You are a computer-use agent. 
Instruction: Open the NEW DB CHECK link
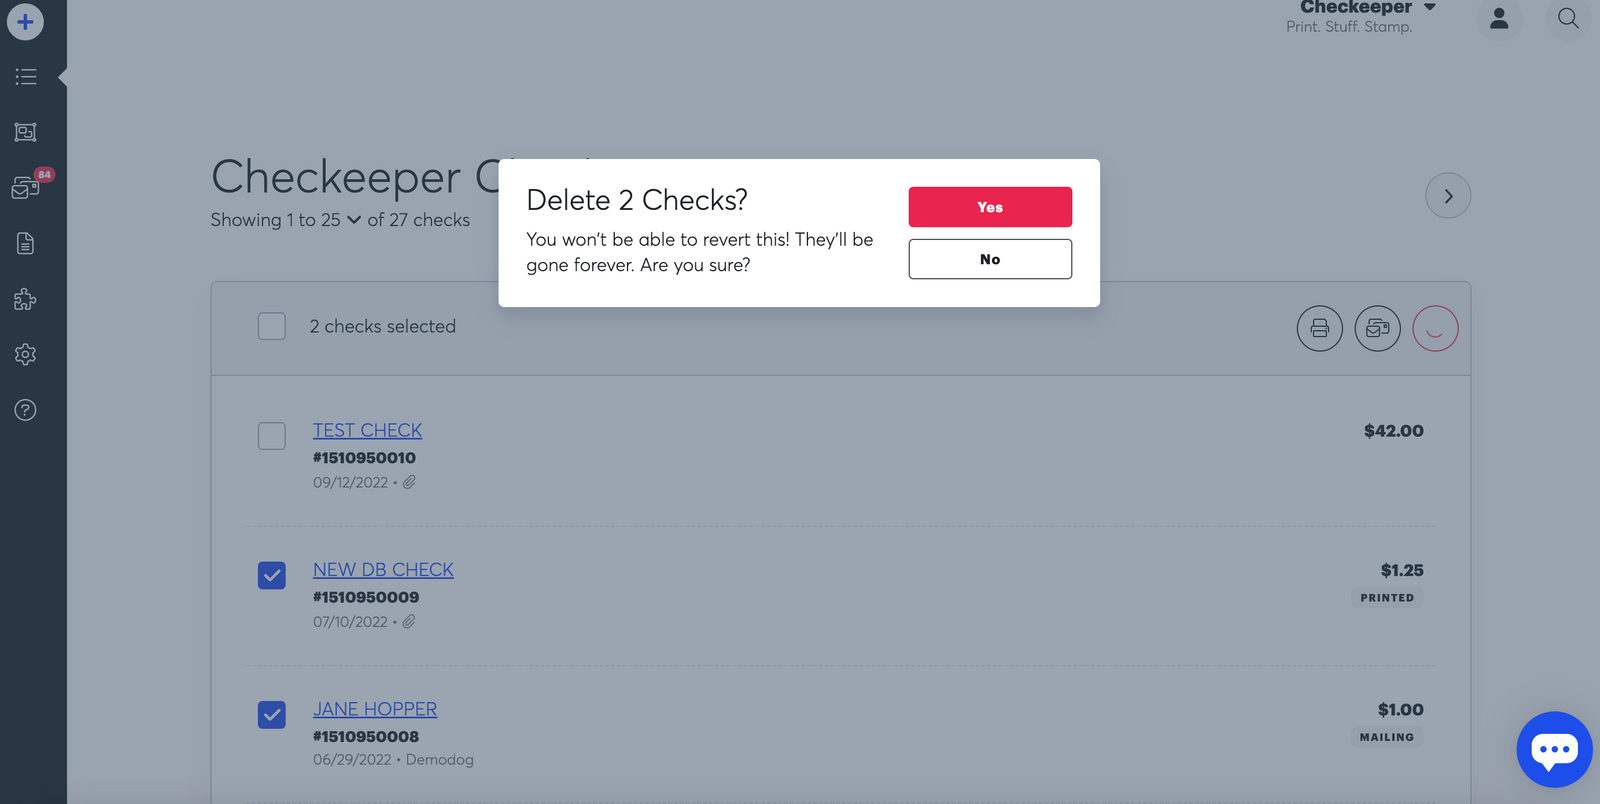coord(383,569)
